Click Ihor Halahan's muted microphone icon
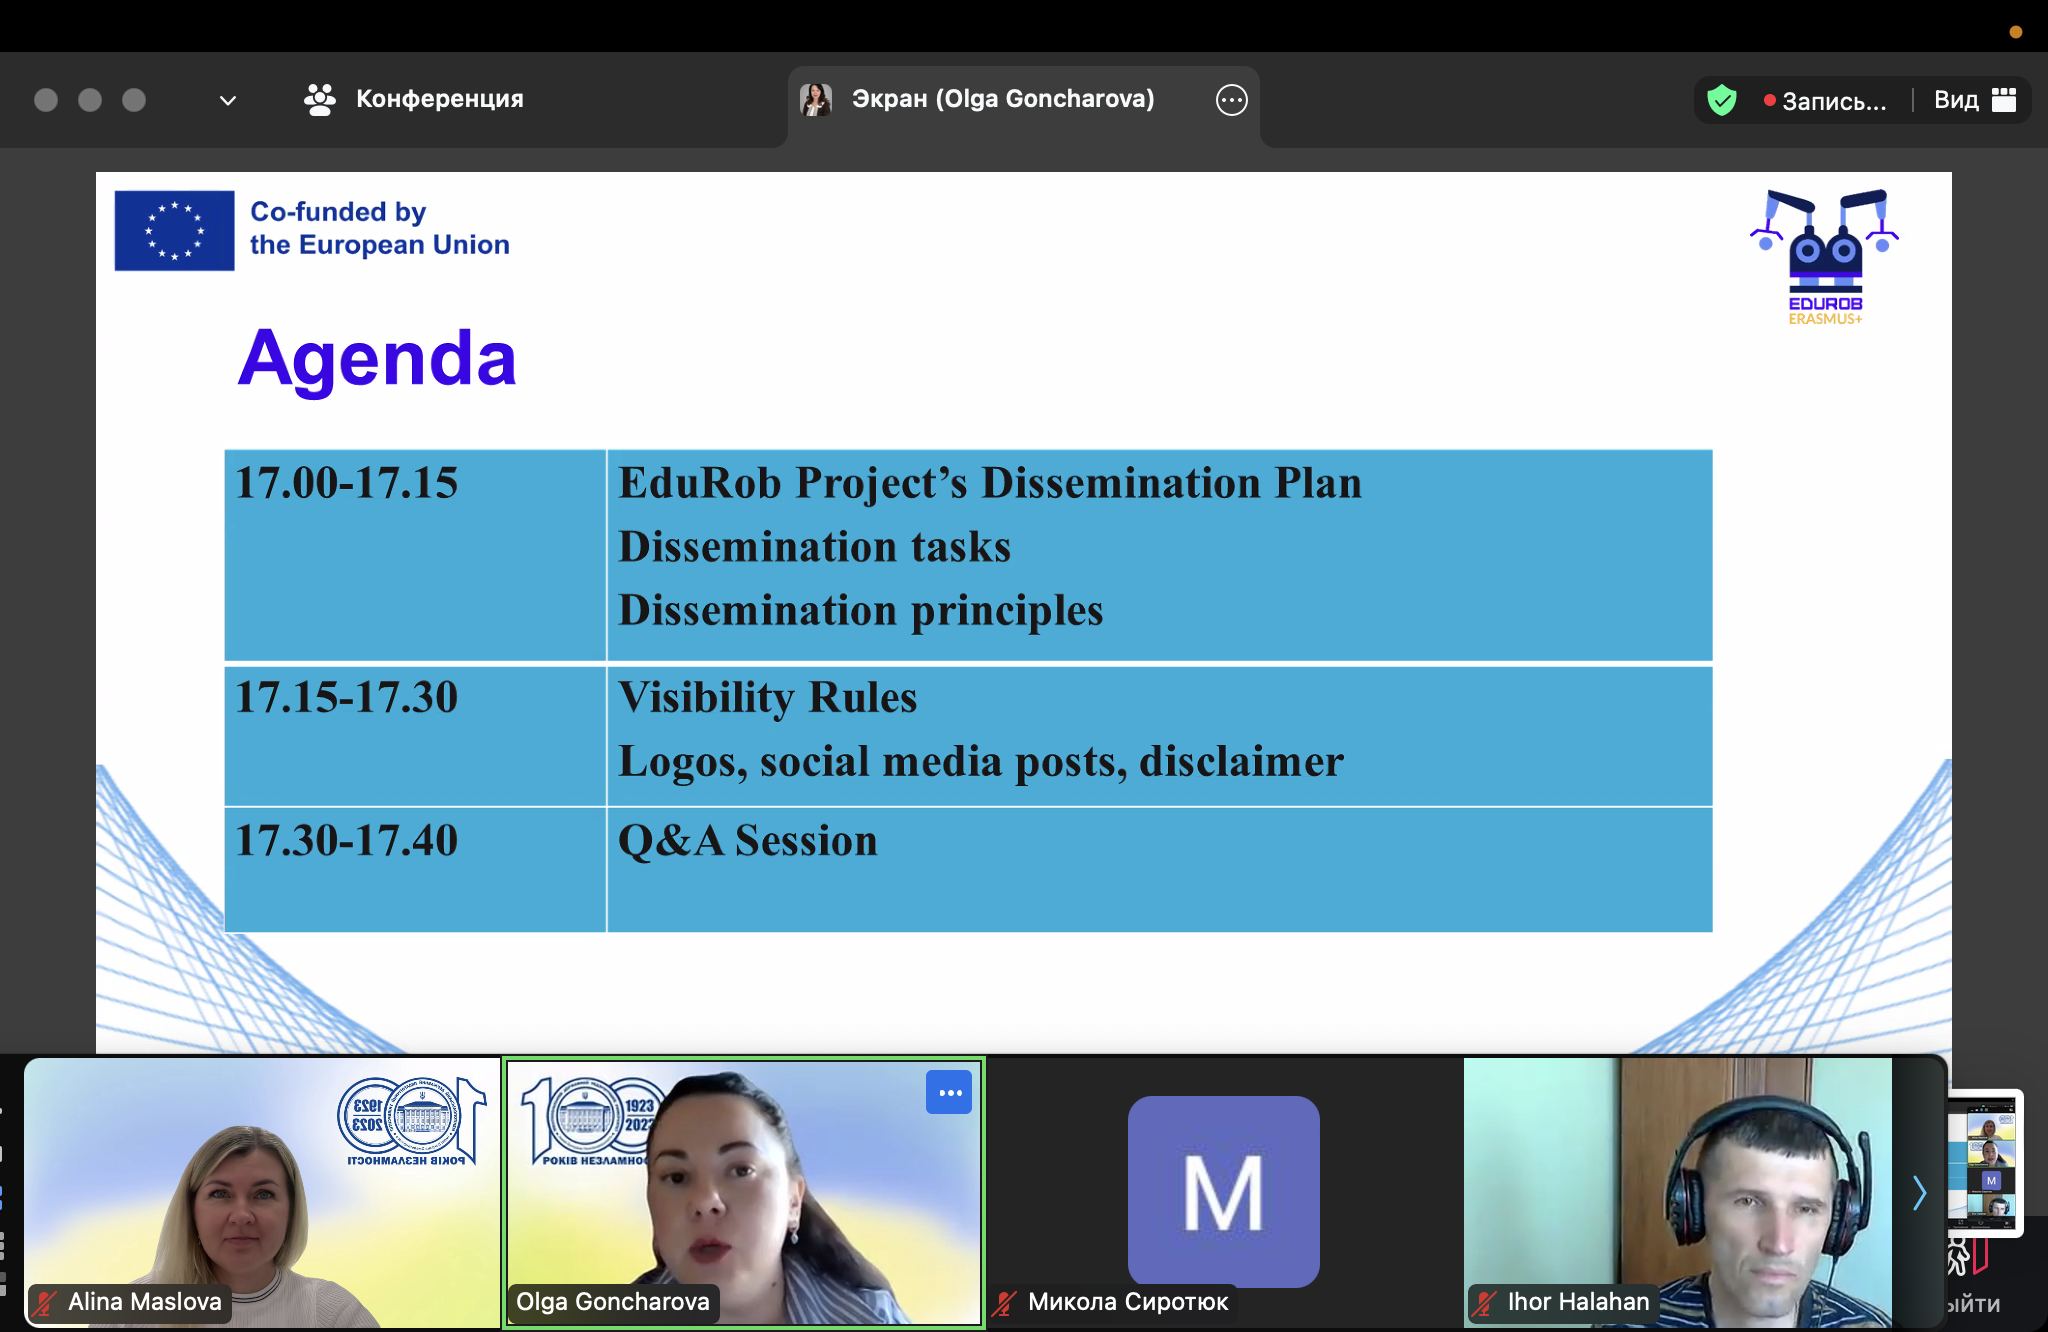The width and height of the screenshot is (2048, 1332). (1484, 1302)
